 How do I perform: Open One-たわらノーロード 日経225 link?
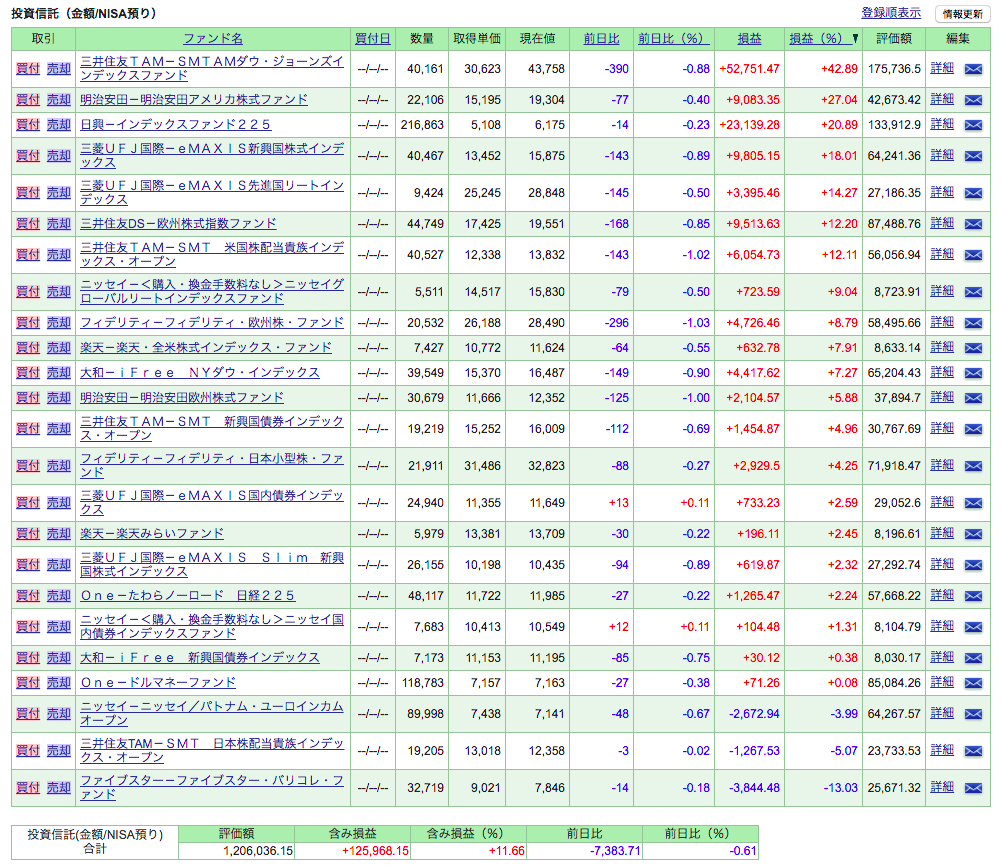(x=187, y=596)
